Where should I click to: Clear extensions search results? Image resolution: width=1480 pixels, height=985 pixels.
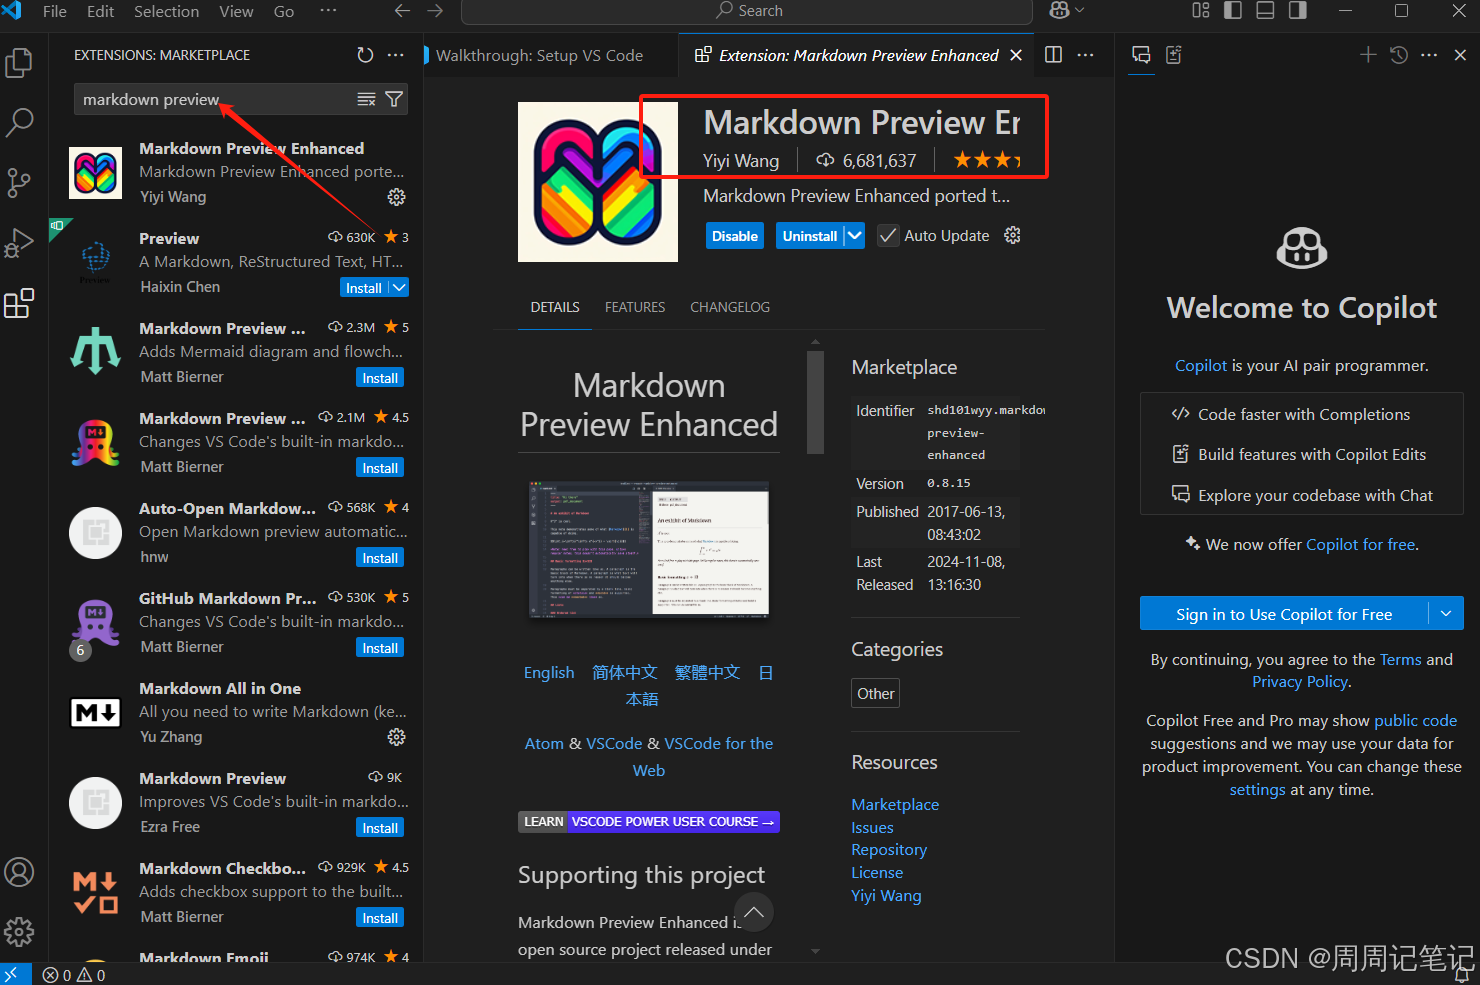click(367, 99)
